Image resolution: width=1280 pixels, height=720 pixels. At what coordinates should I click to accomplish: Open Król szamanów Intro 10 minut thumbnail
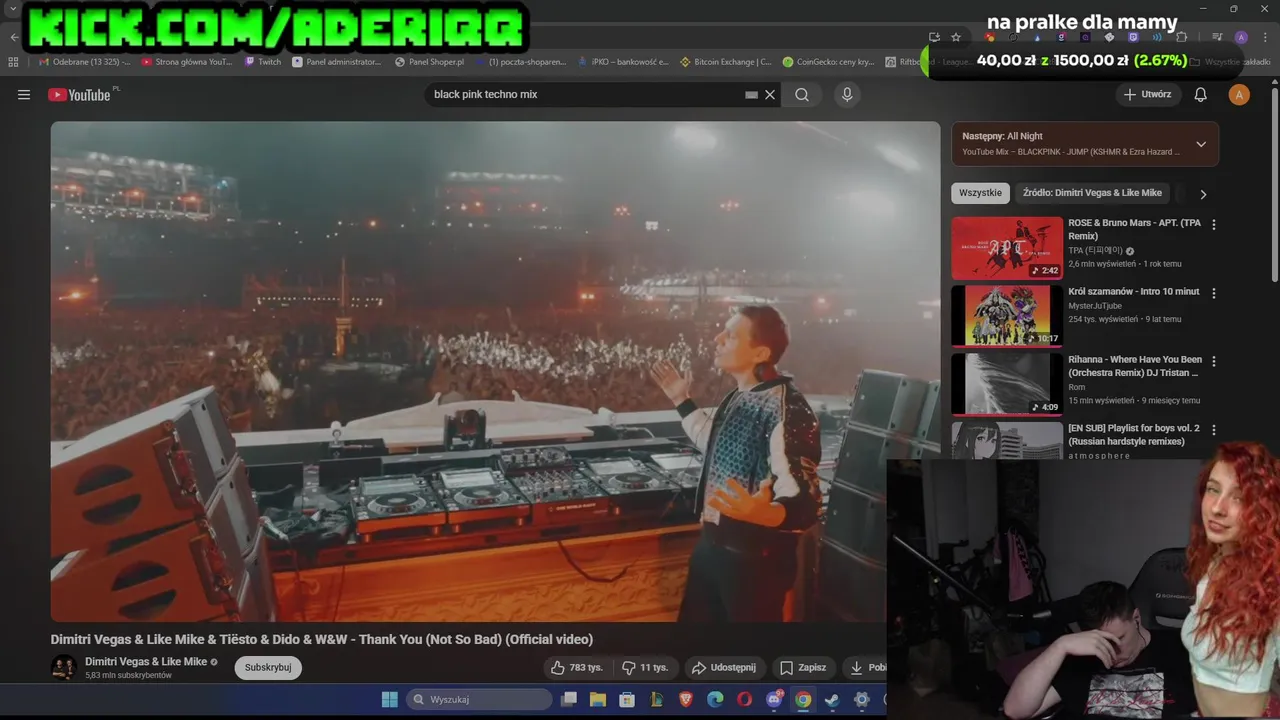pos(1007,316)
